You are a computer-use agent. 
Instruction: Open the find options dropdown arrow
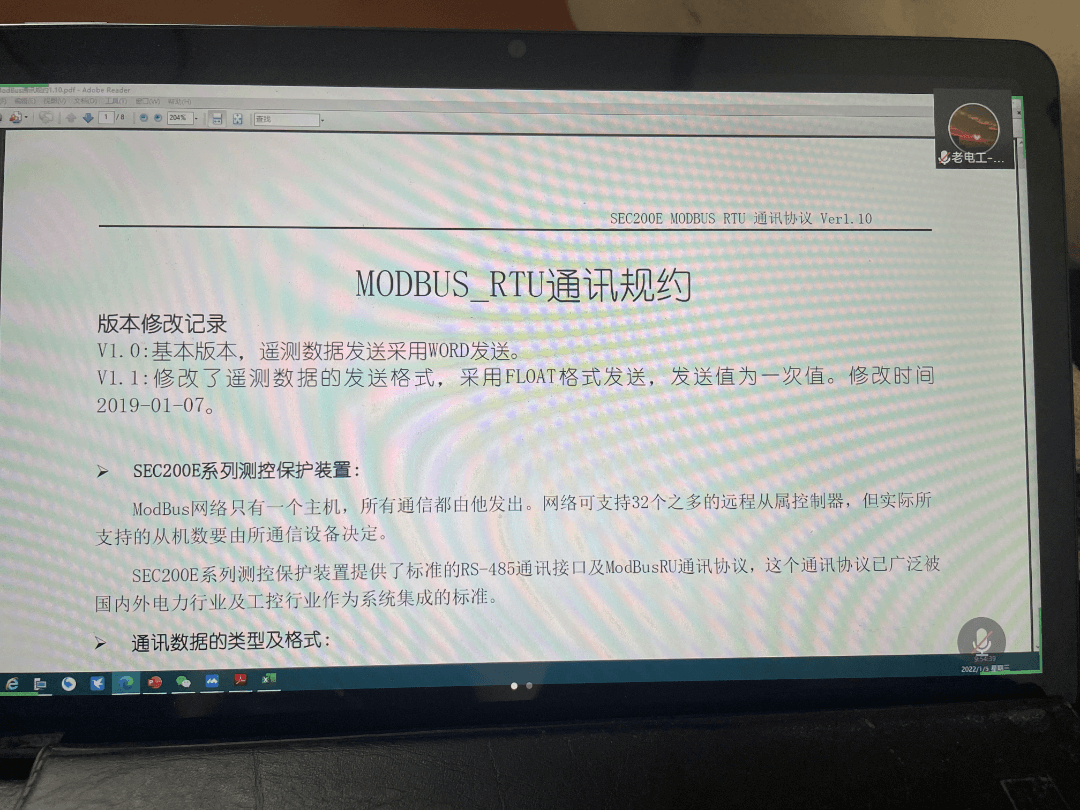pos(323,121)
